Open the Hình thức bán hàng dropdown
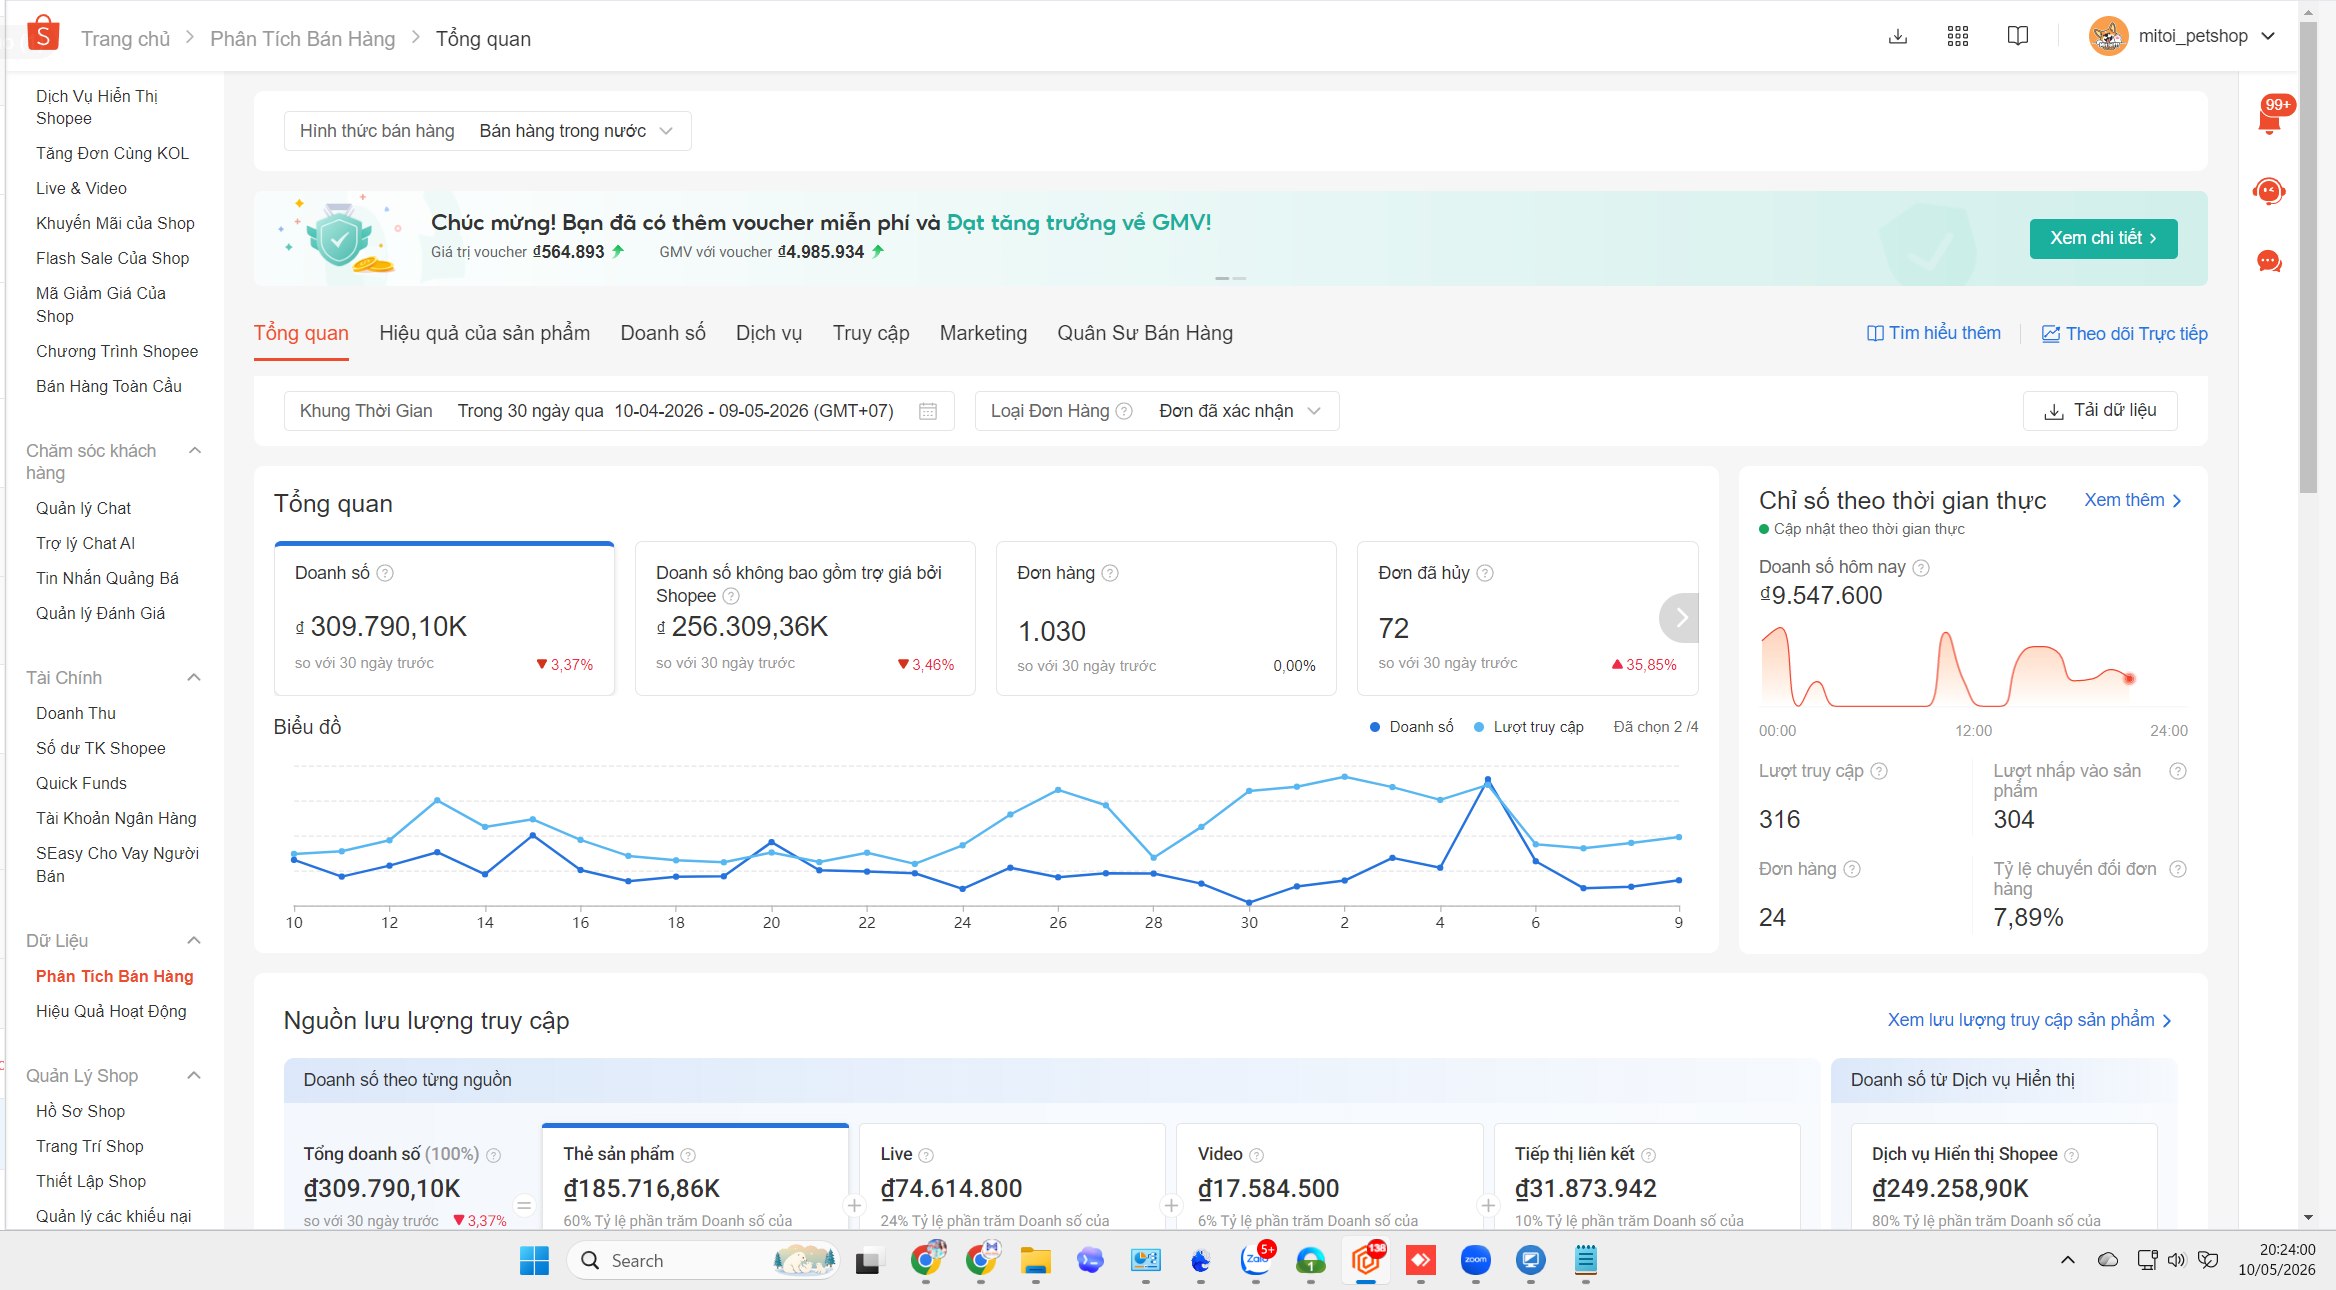Screen dimensions: 2336x1290 [487, 131]
